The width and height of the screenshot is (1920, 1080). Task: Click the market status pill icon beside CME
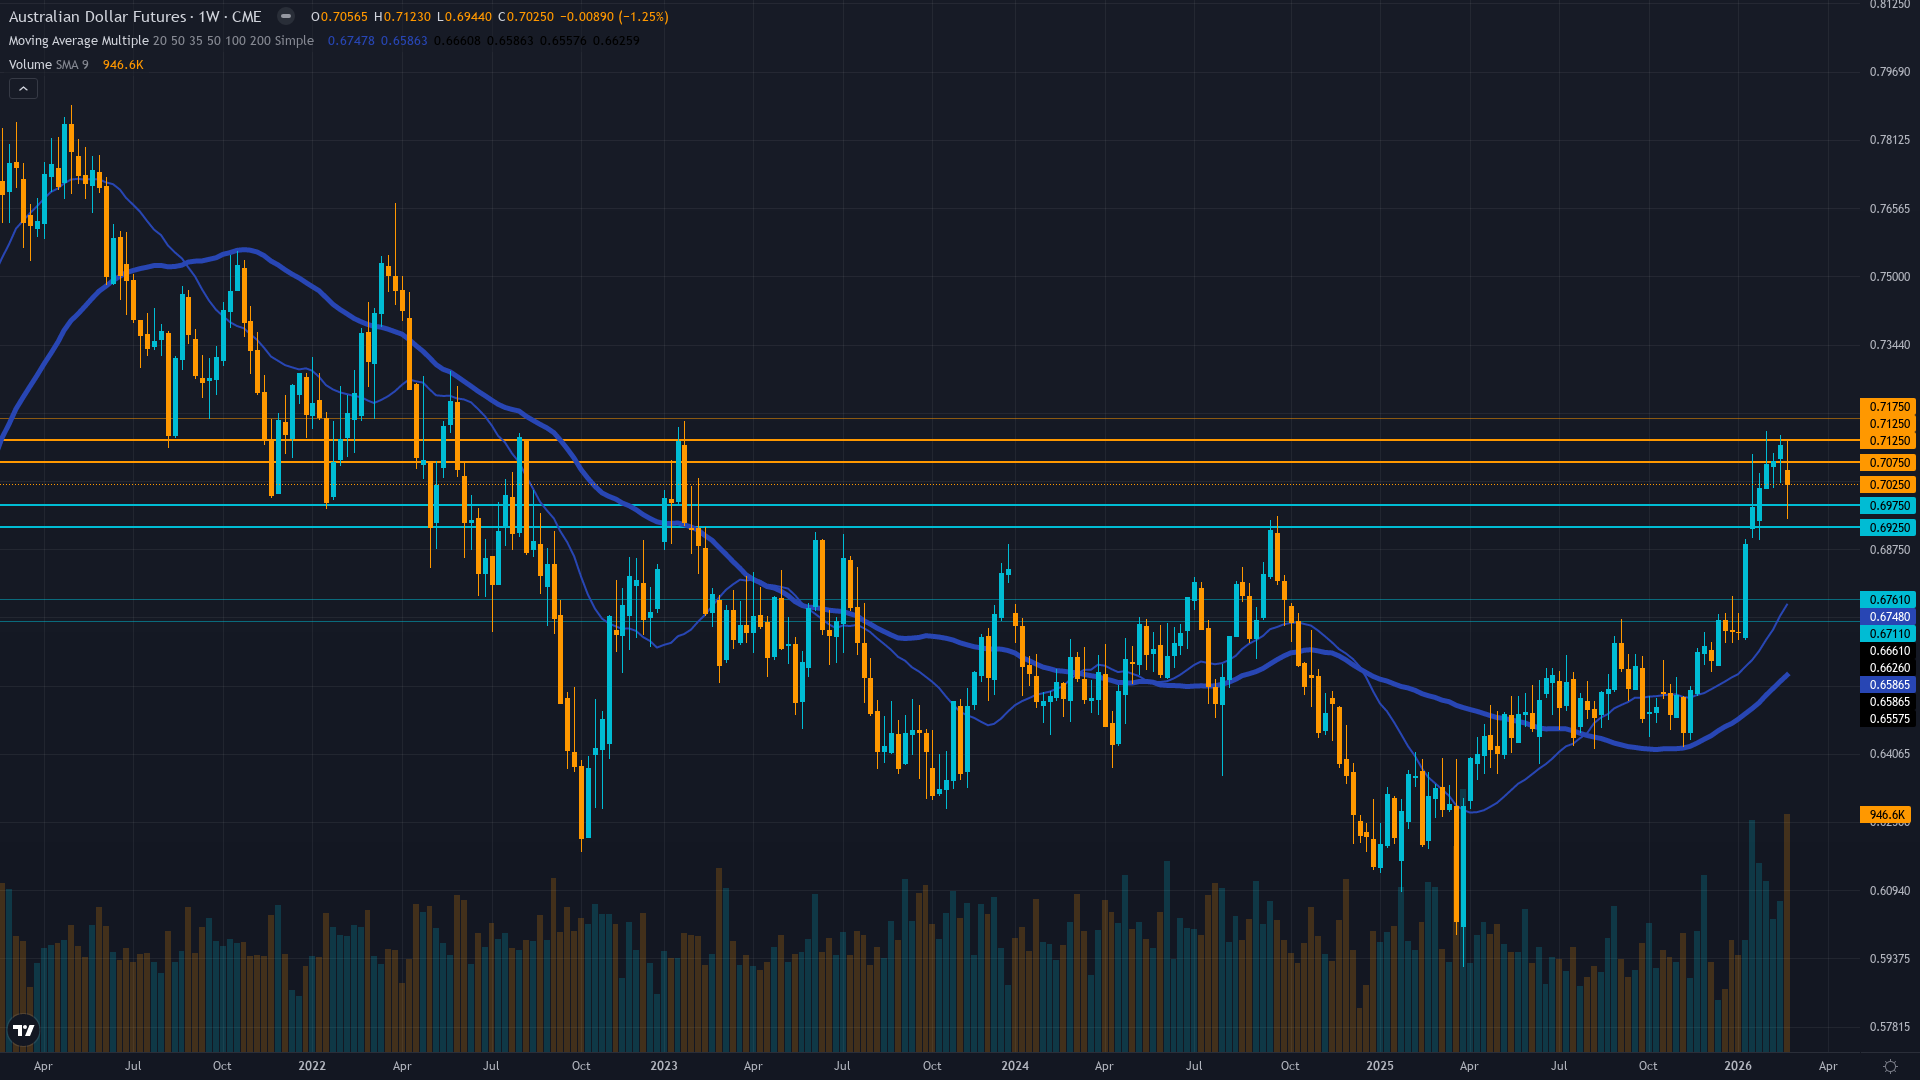pyautogui.click(x=286, y=16)
